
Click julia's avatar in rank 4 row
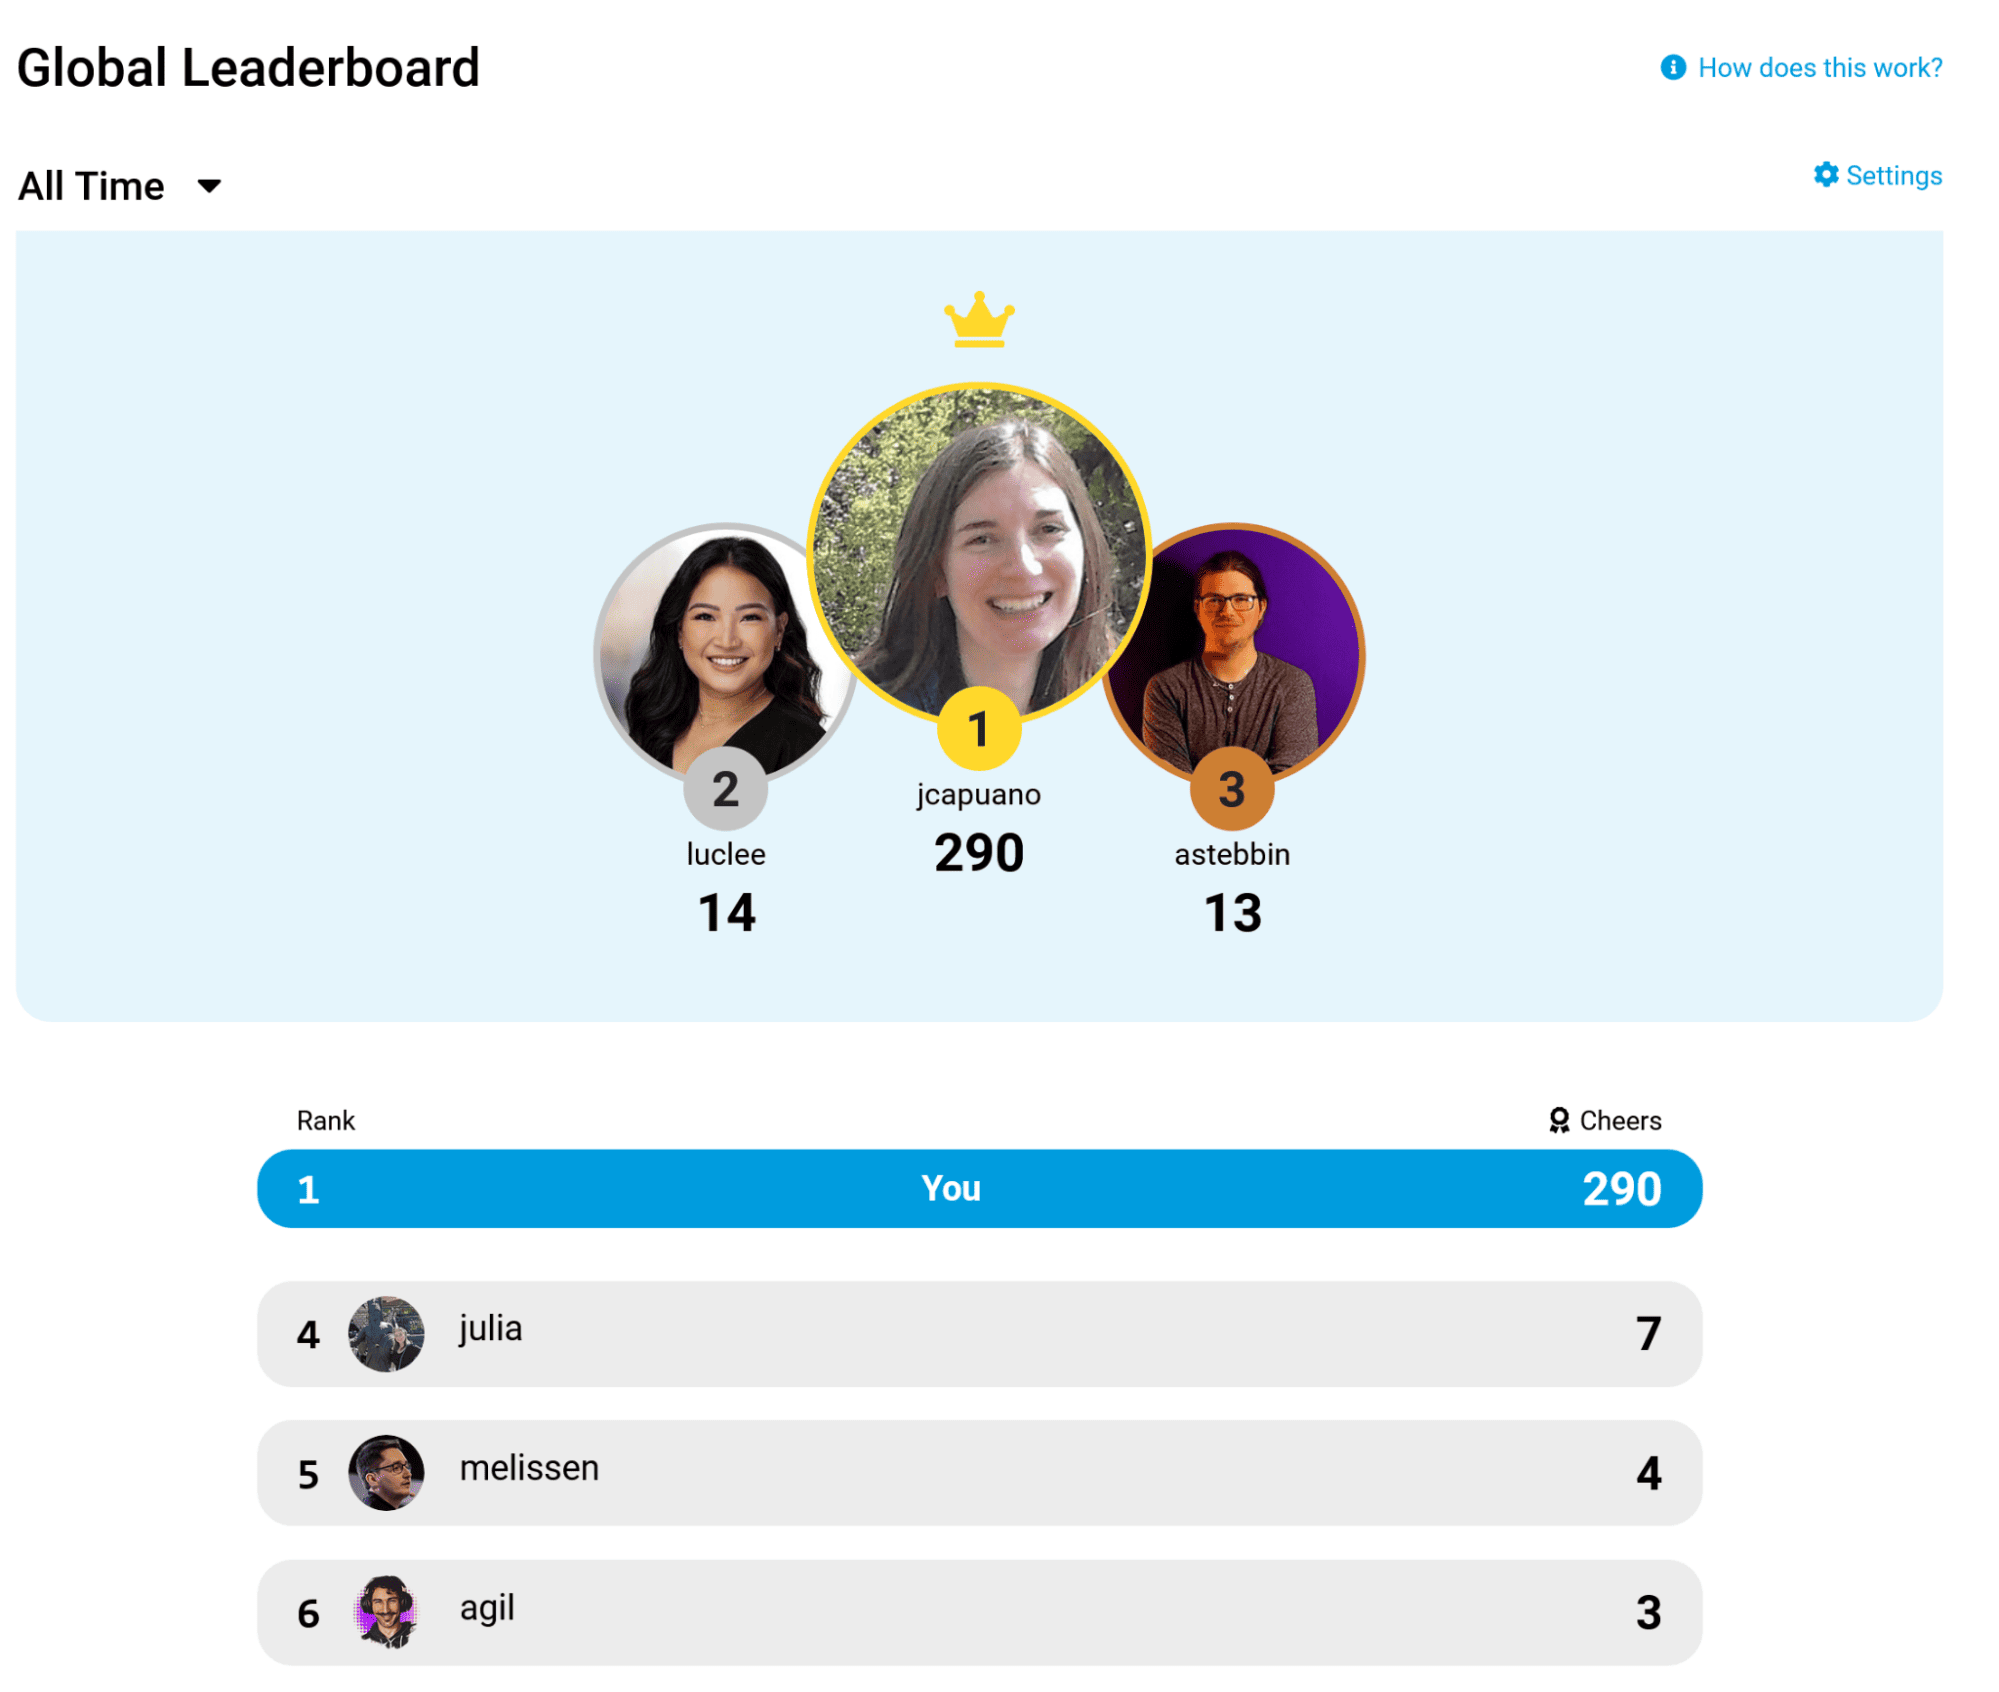tap(386, 1334)
